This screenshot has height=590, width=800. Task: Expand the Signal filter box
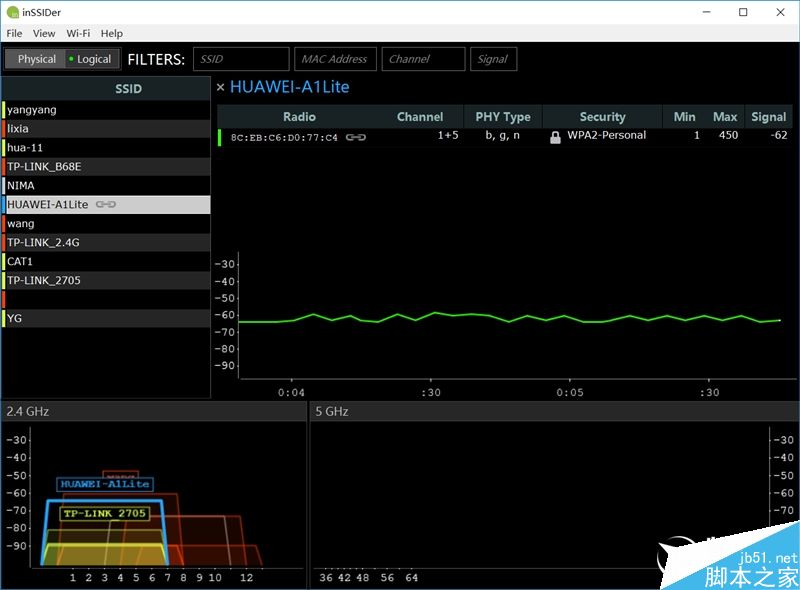pos(493,59)
